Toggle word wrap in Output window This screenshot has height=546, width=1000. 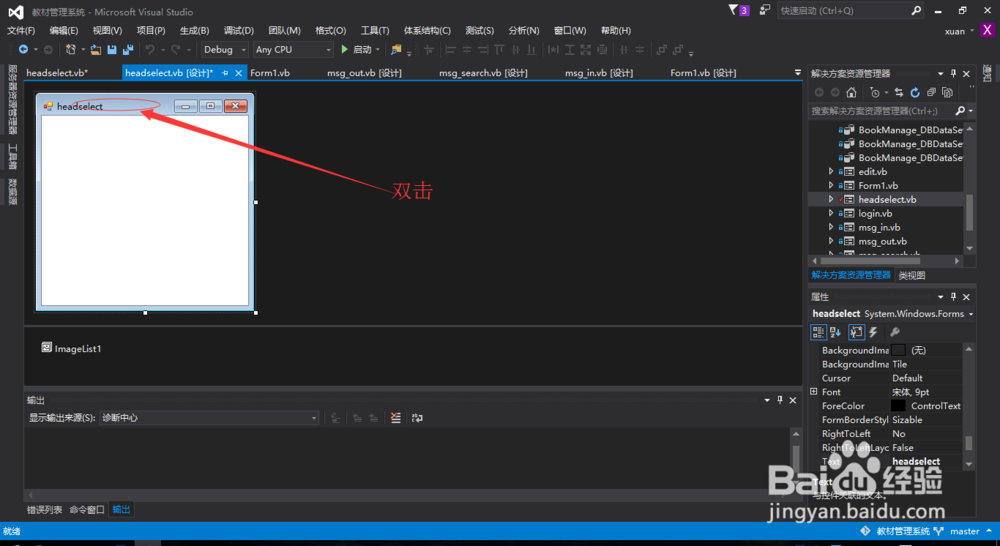tap(417, 418)
